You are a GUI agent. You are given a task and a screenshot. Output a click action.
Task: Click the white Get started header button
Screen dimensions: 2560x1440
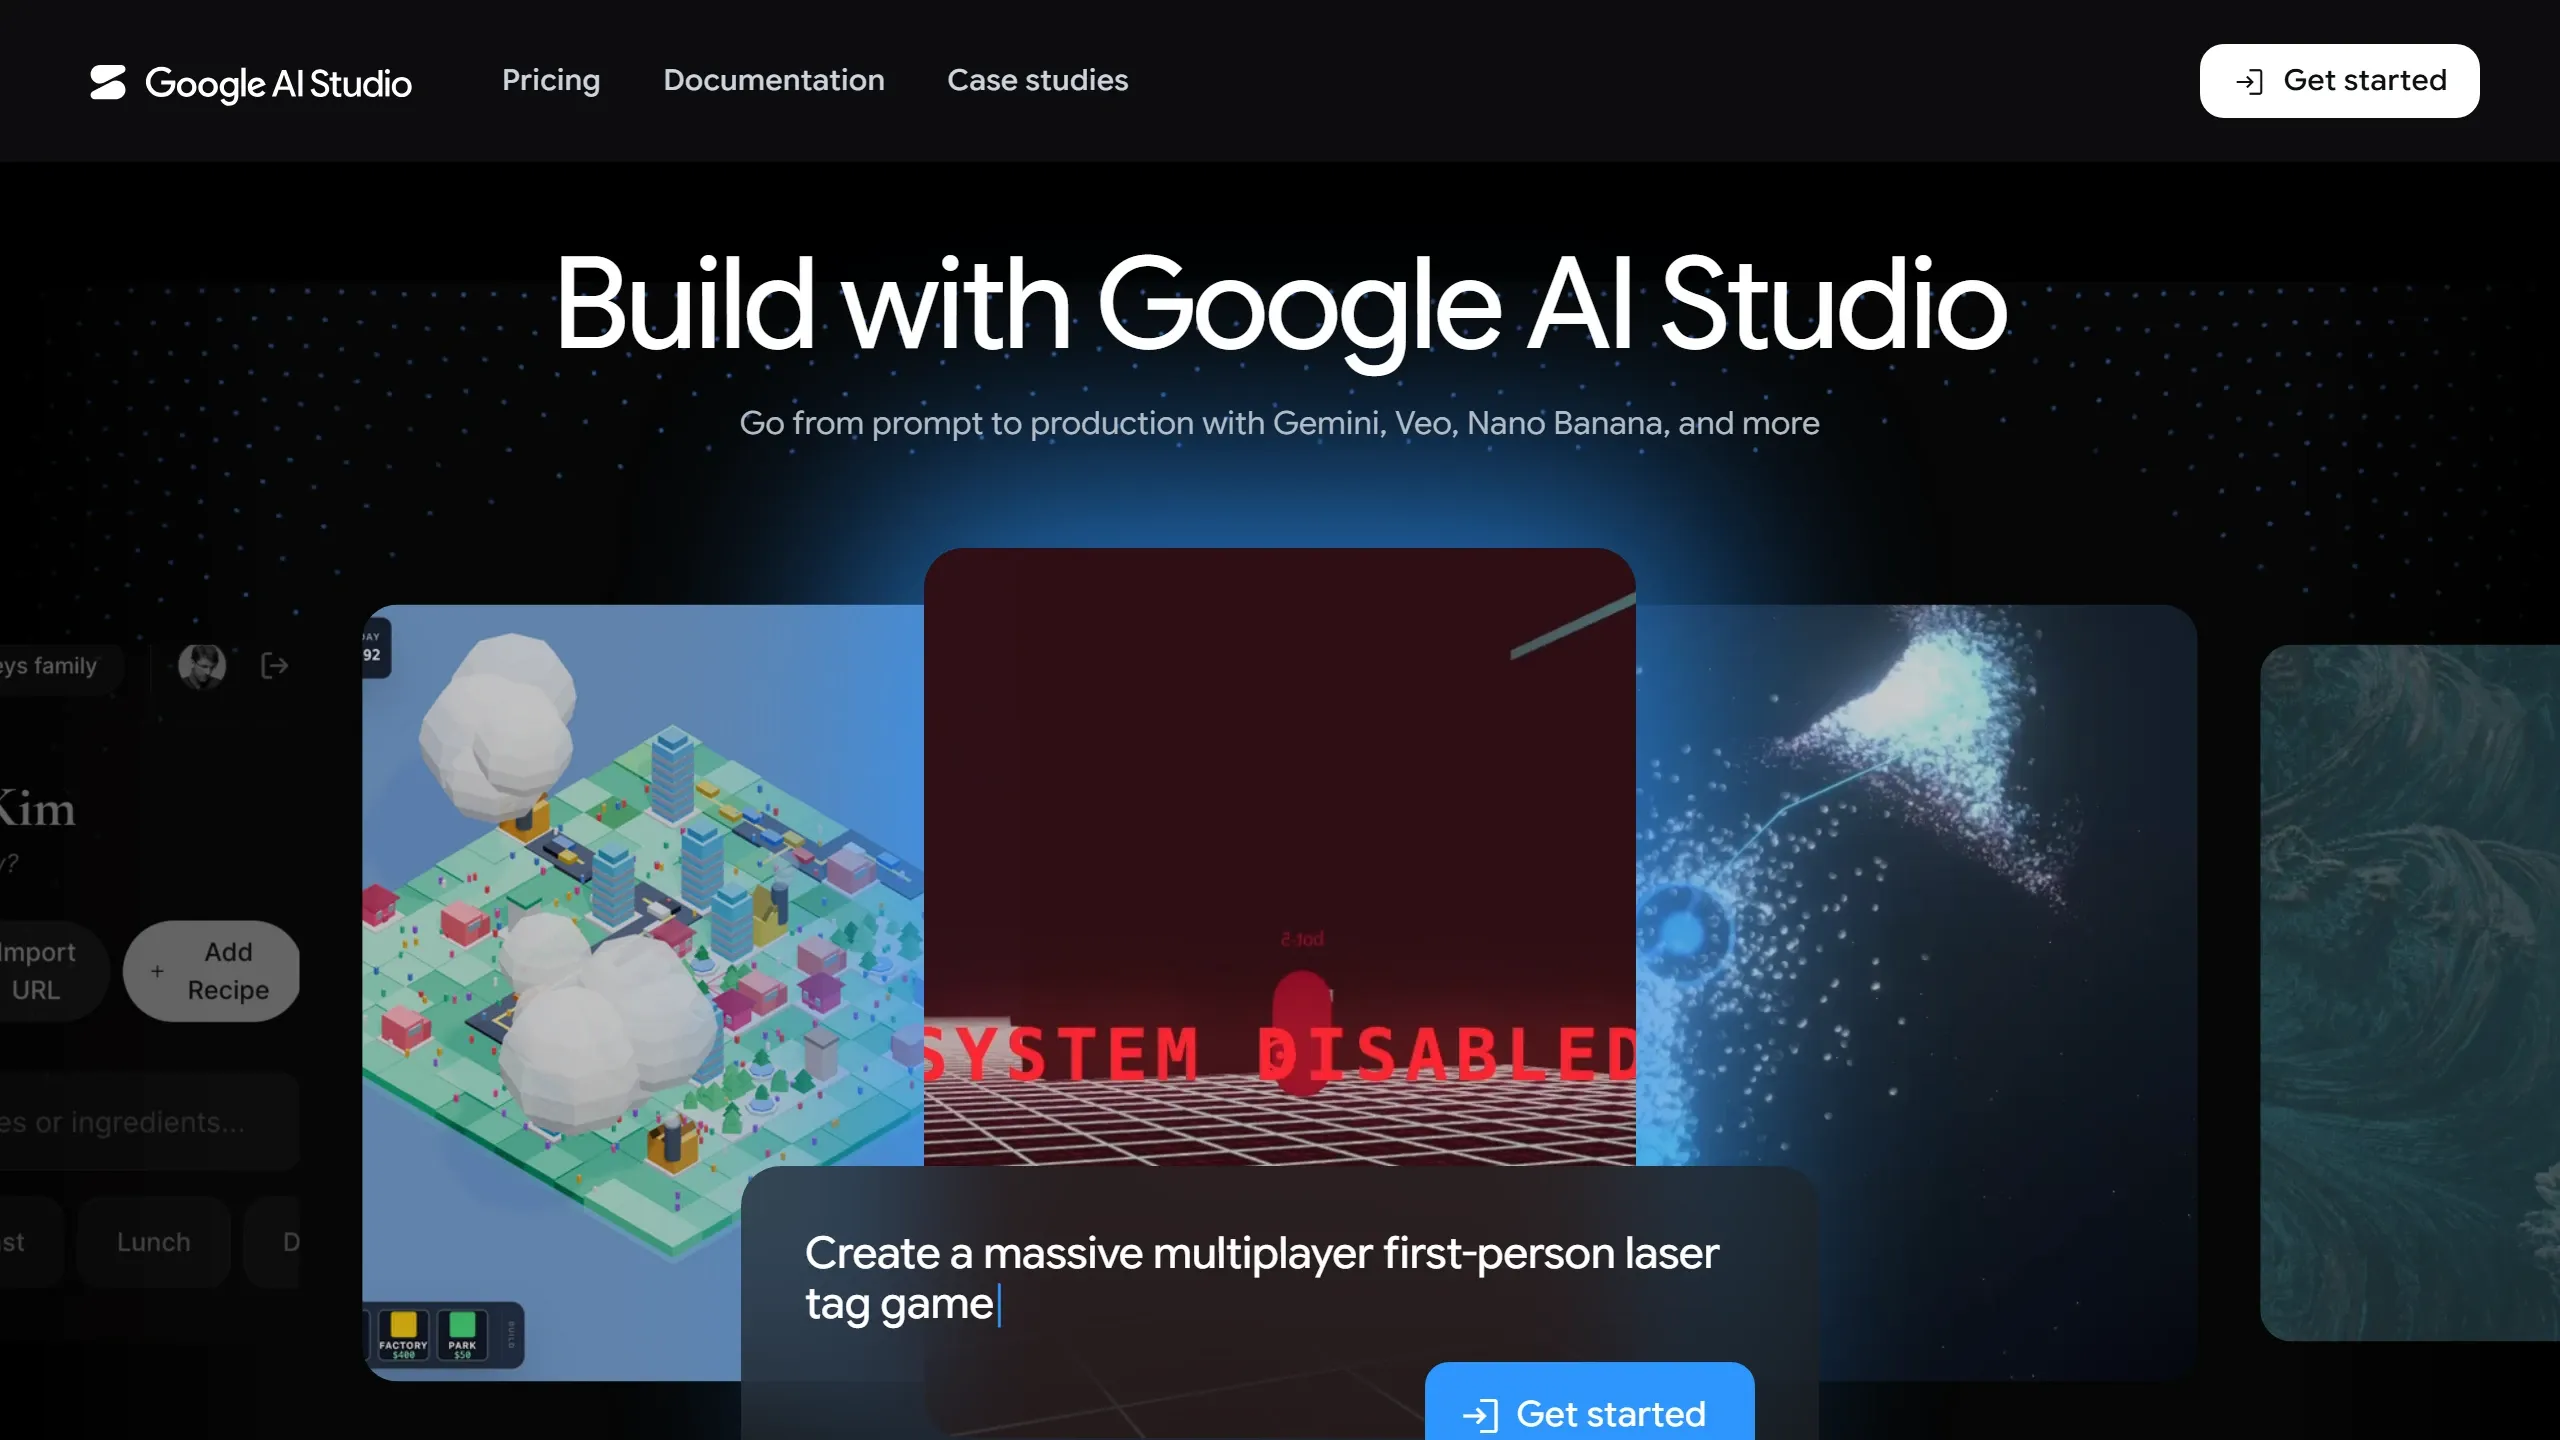[2339, 80]
